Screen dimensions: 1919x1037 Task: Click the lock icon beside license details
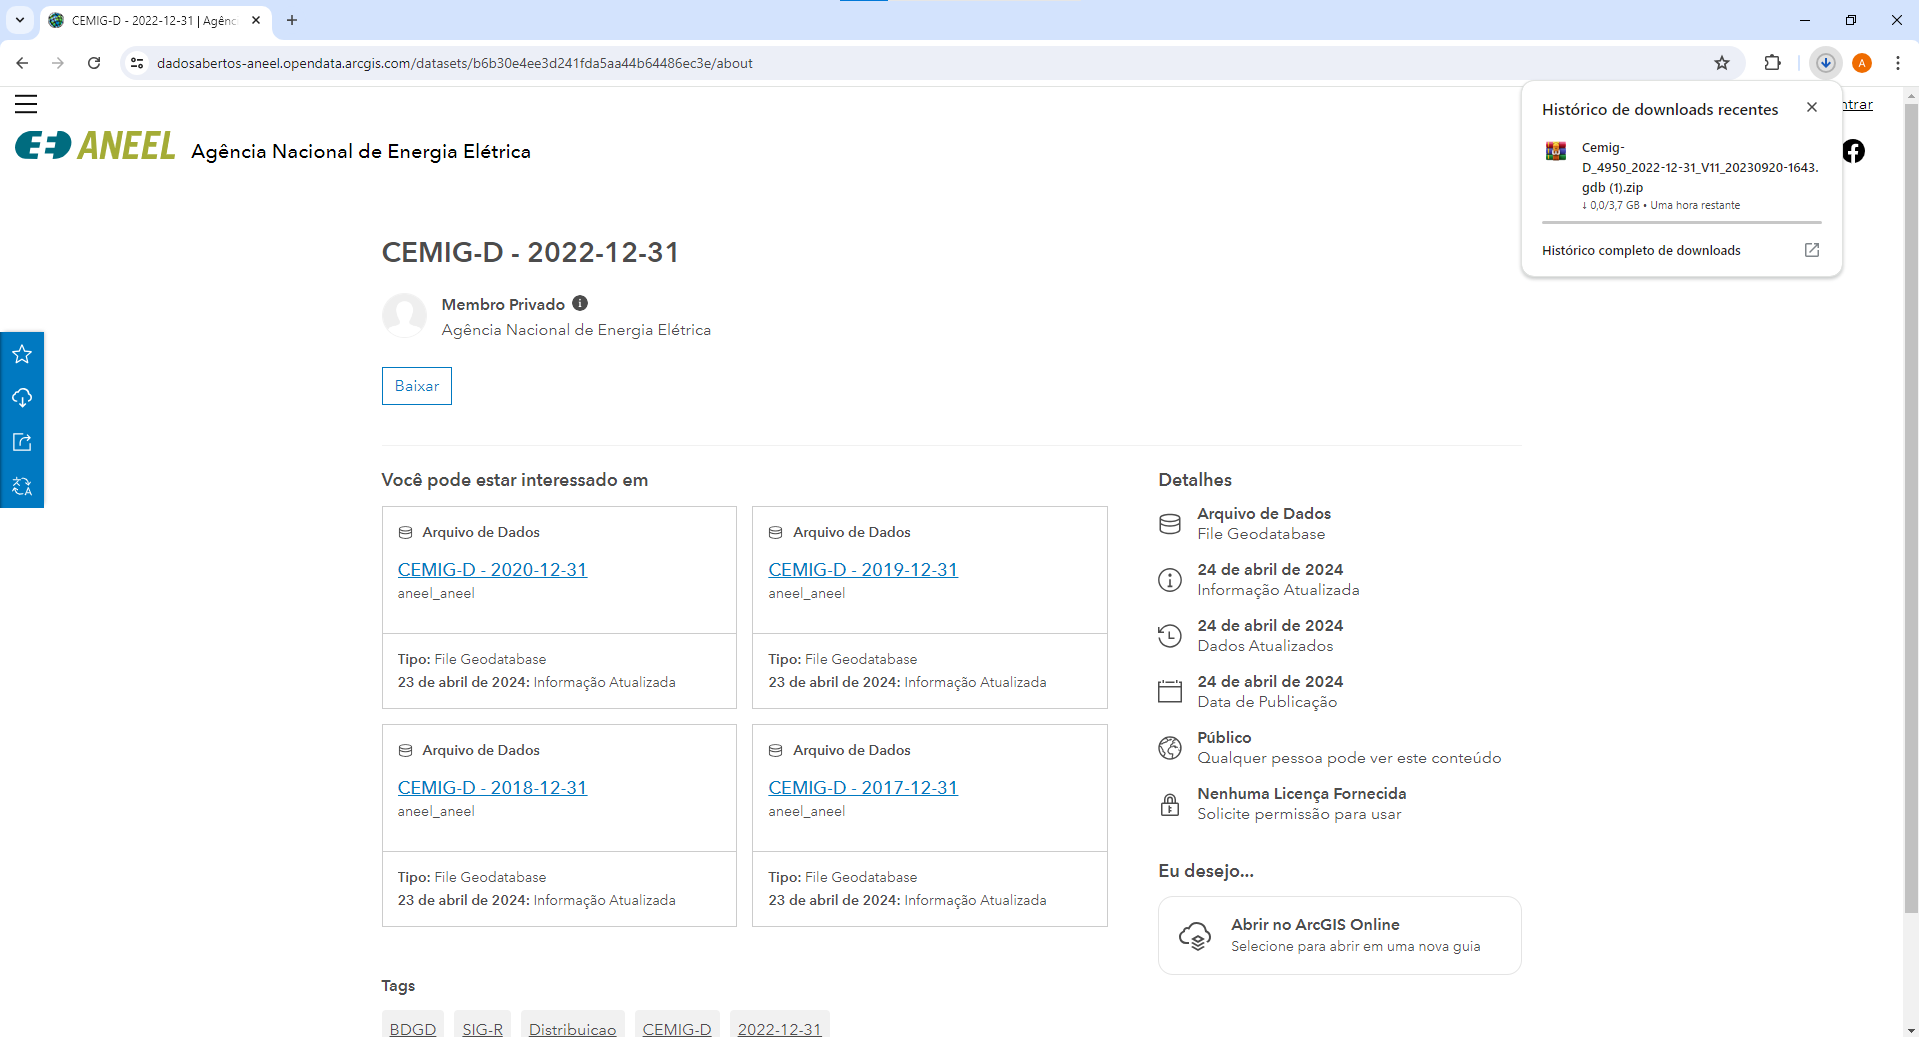tap(1170, 804)
